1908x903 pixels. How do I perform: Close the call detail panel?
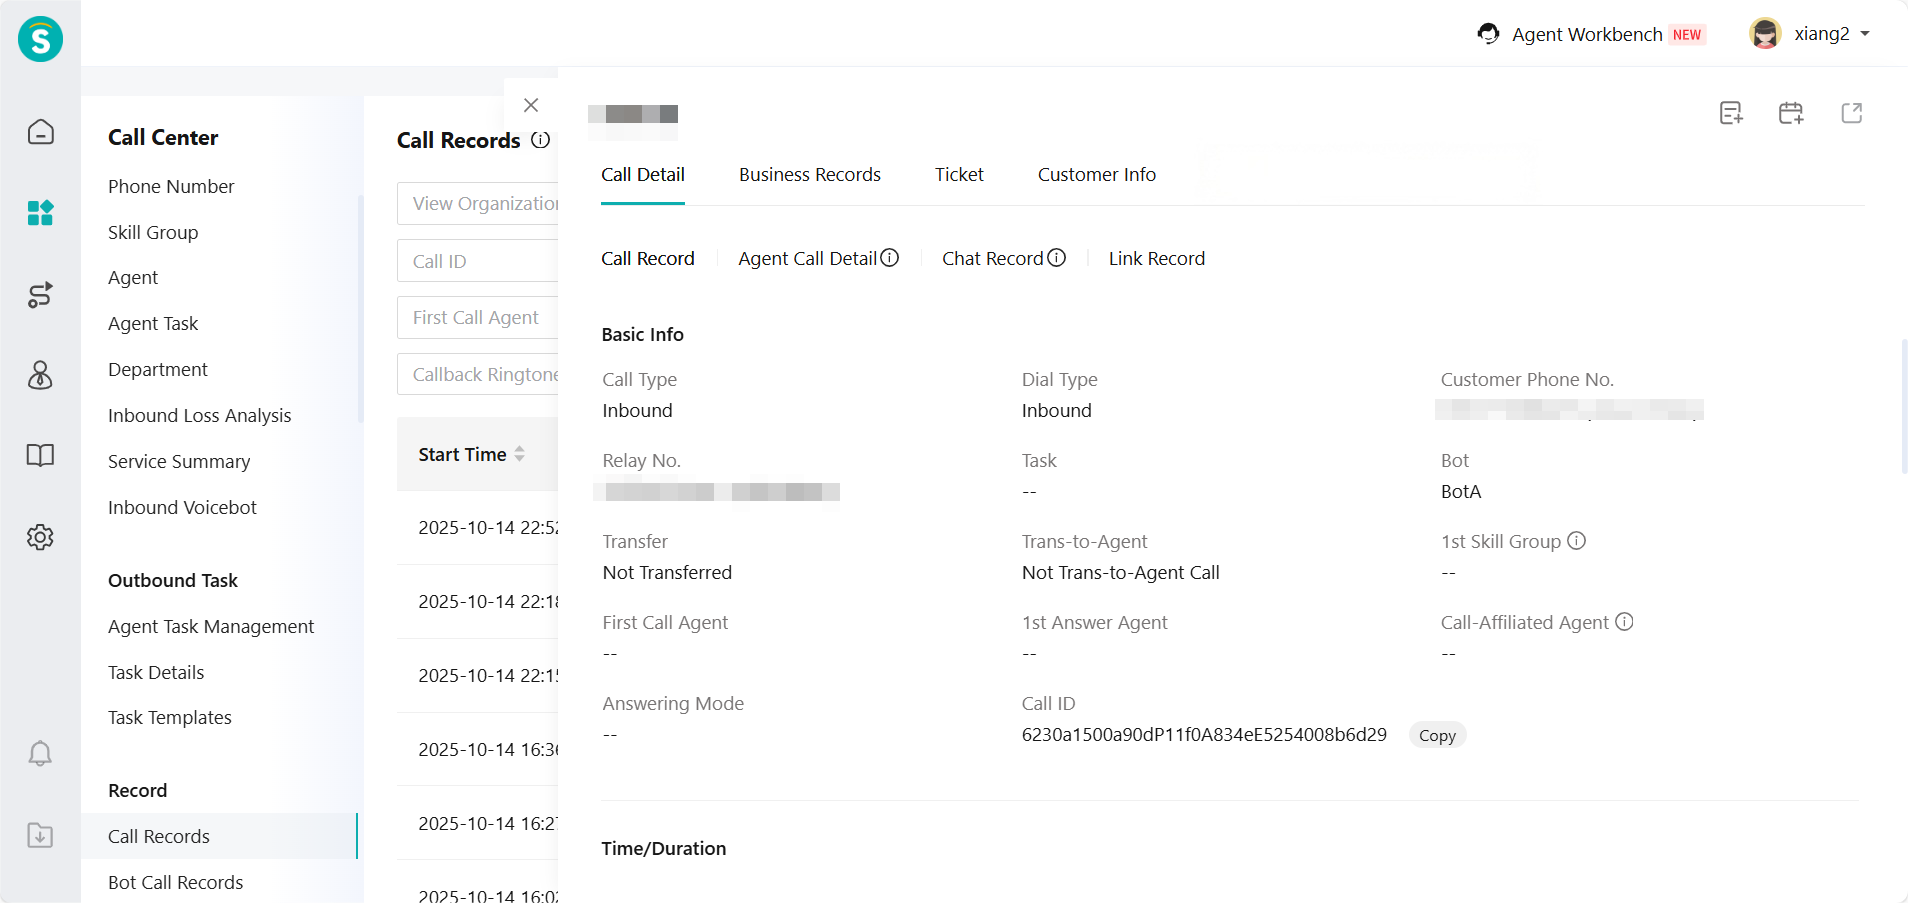point(531,105)
